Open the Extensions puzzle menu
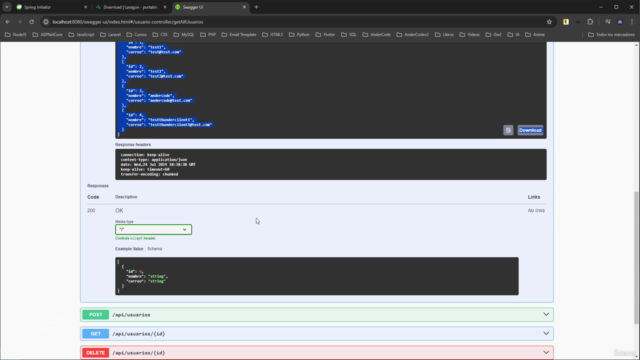640x360 pixels. 590,22
